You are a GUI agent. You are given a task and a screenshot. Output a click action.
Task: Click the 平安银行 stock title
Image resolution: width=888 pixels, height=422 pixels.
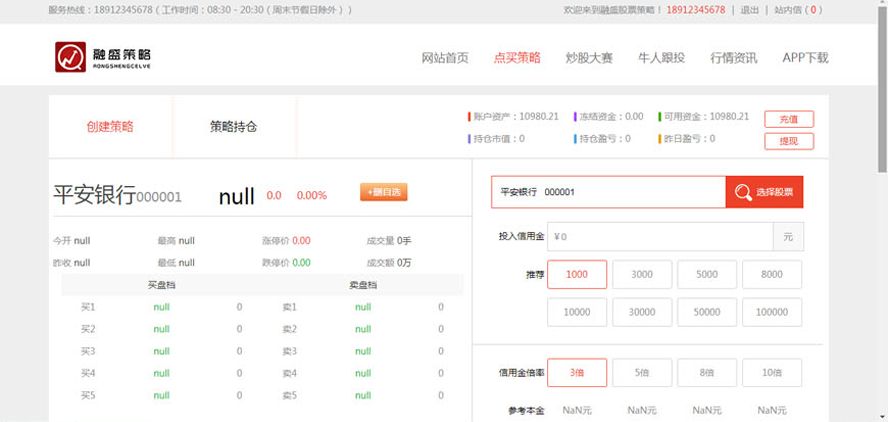95,195
